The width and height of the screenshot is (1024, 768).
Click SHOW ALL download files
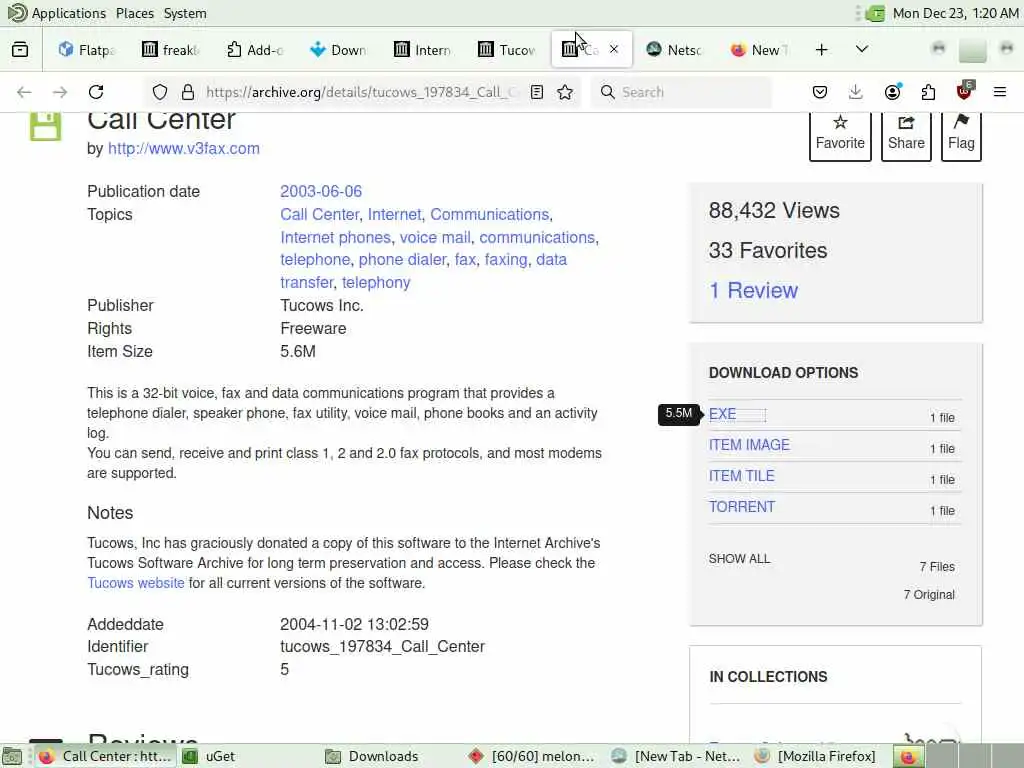739,558
